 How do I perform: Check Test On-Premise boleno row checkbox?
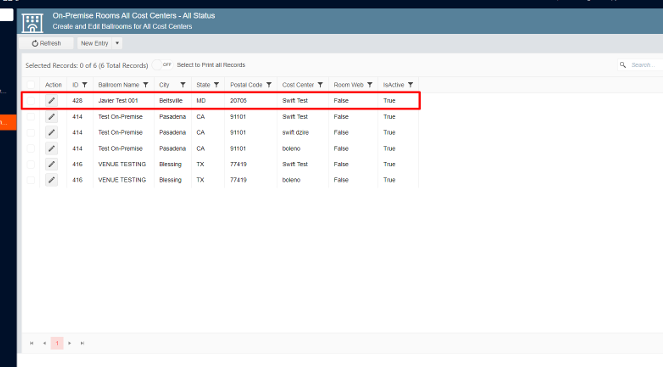[31, 148]
